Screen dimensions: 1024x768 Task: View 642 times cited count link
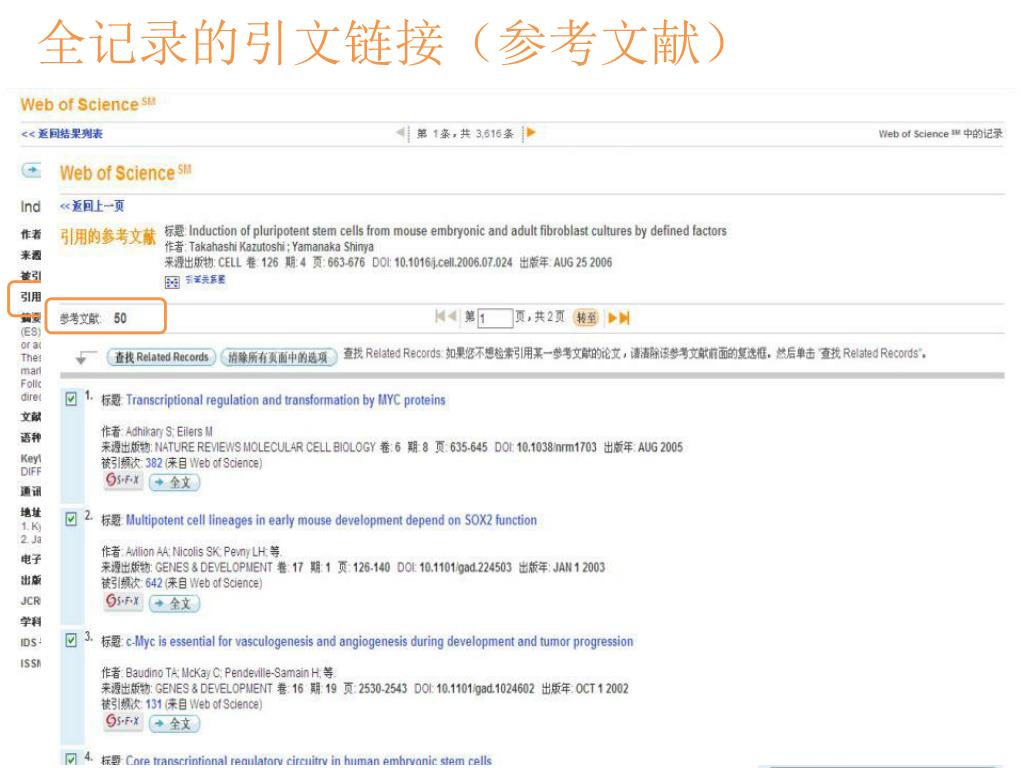tap(154, 583)
